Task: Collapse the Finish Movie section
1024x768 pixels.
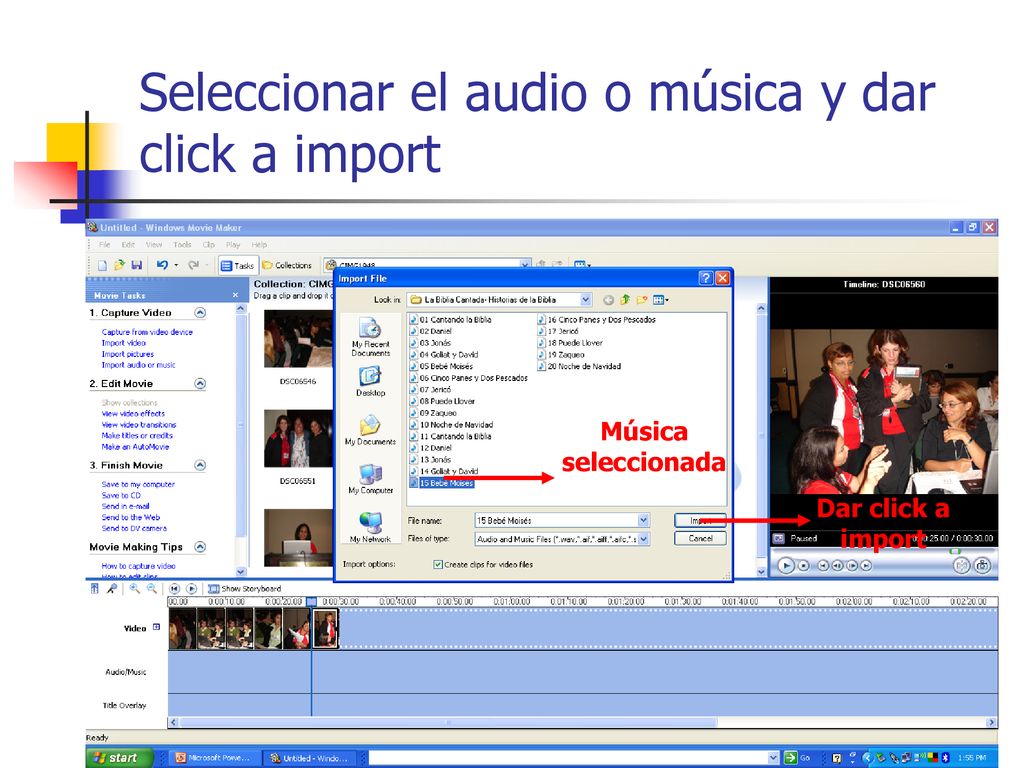Action: coord(200,465)
